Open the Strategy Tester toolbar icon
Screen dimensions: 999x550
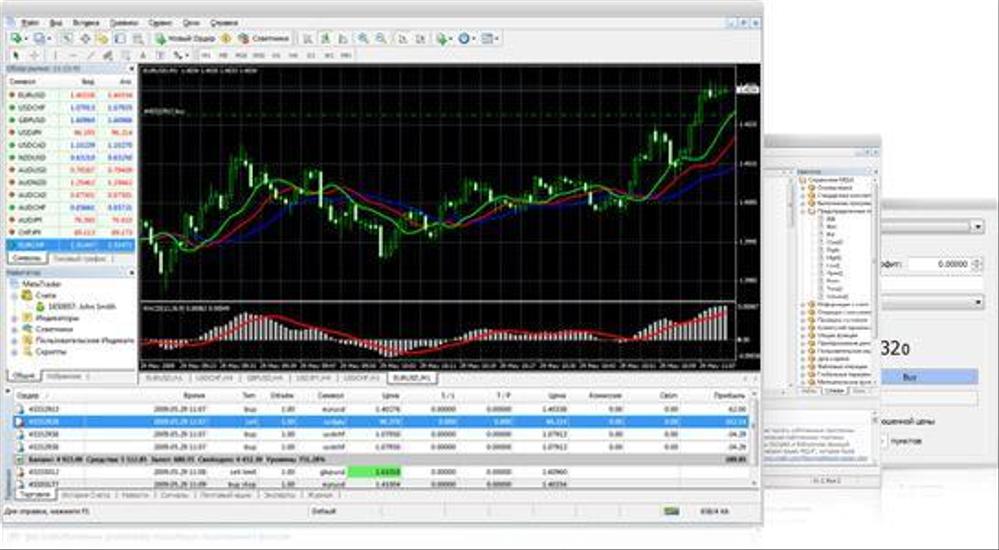pyautogui.click(x=137, y=39)
